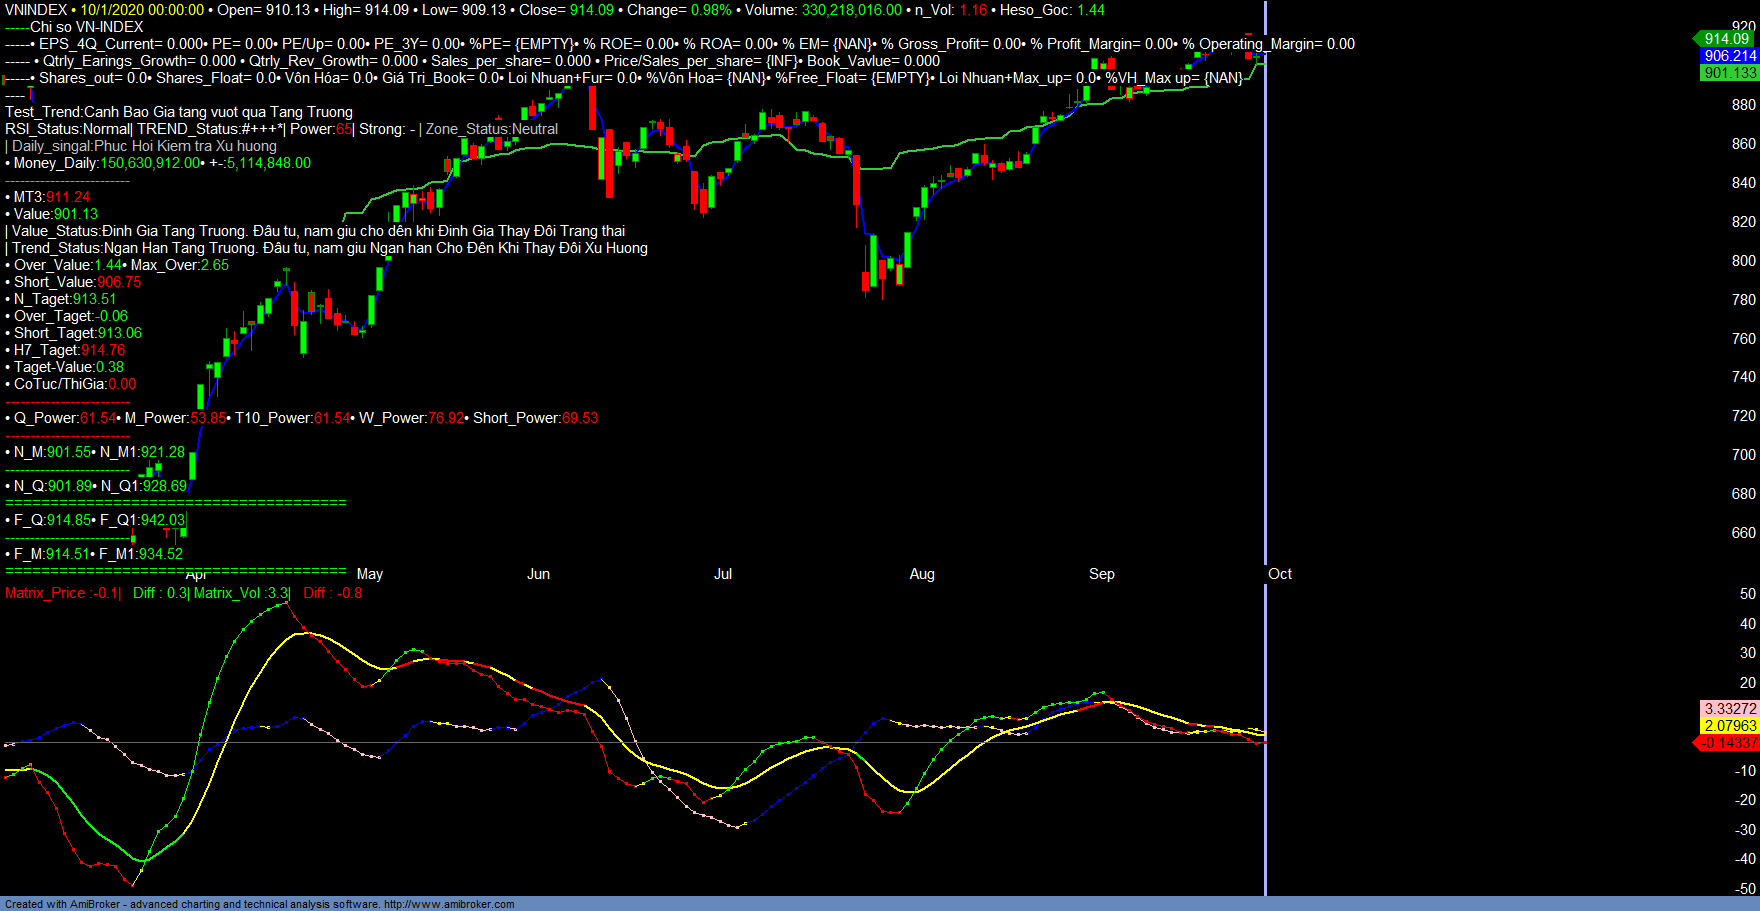Image resolution: width=1760 pixels, height=911 pixels.
Task: Select the Sep label on time axis
Action: [x=1101, y=574]
